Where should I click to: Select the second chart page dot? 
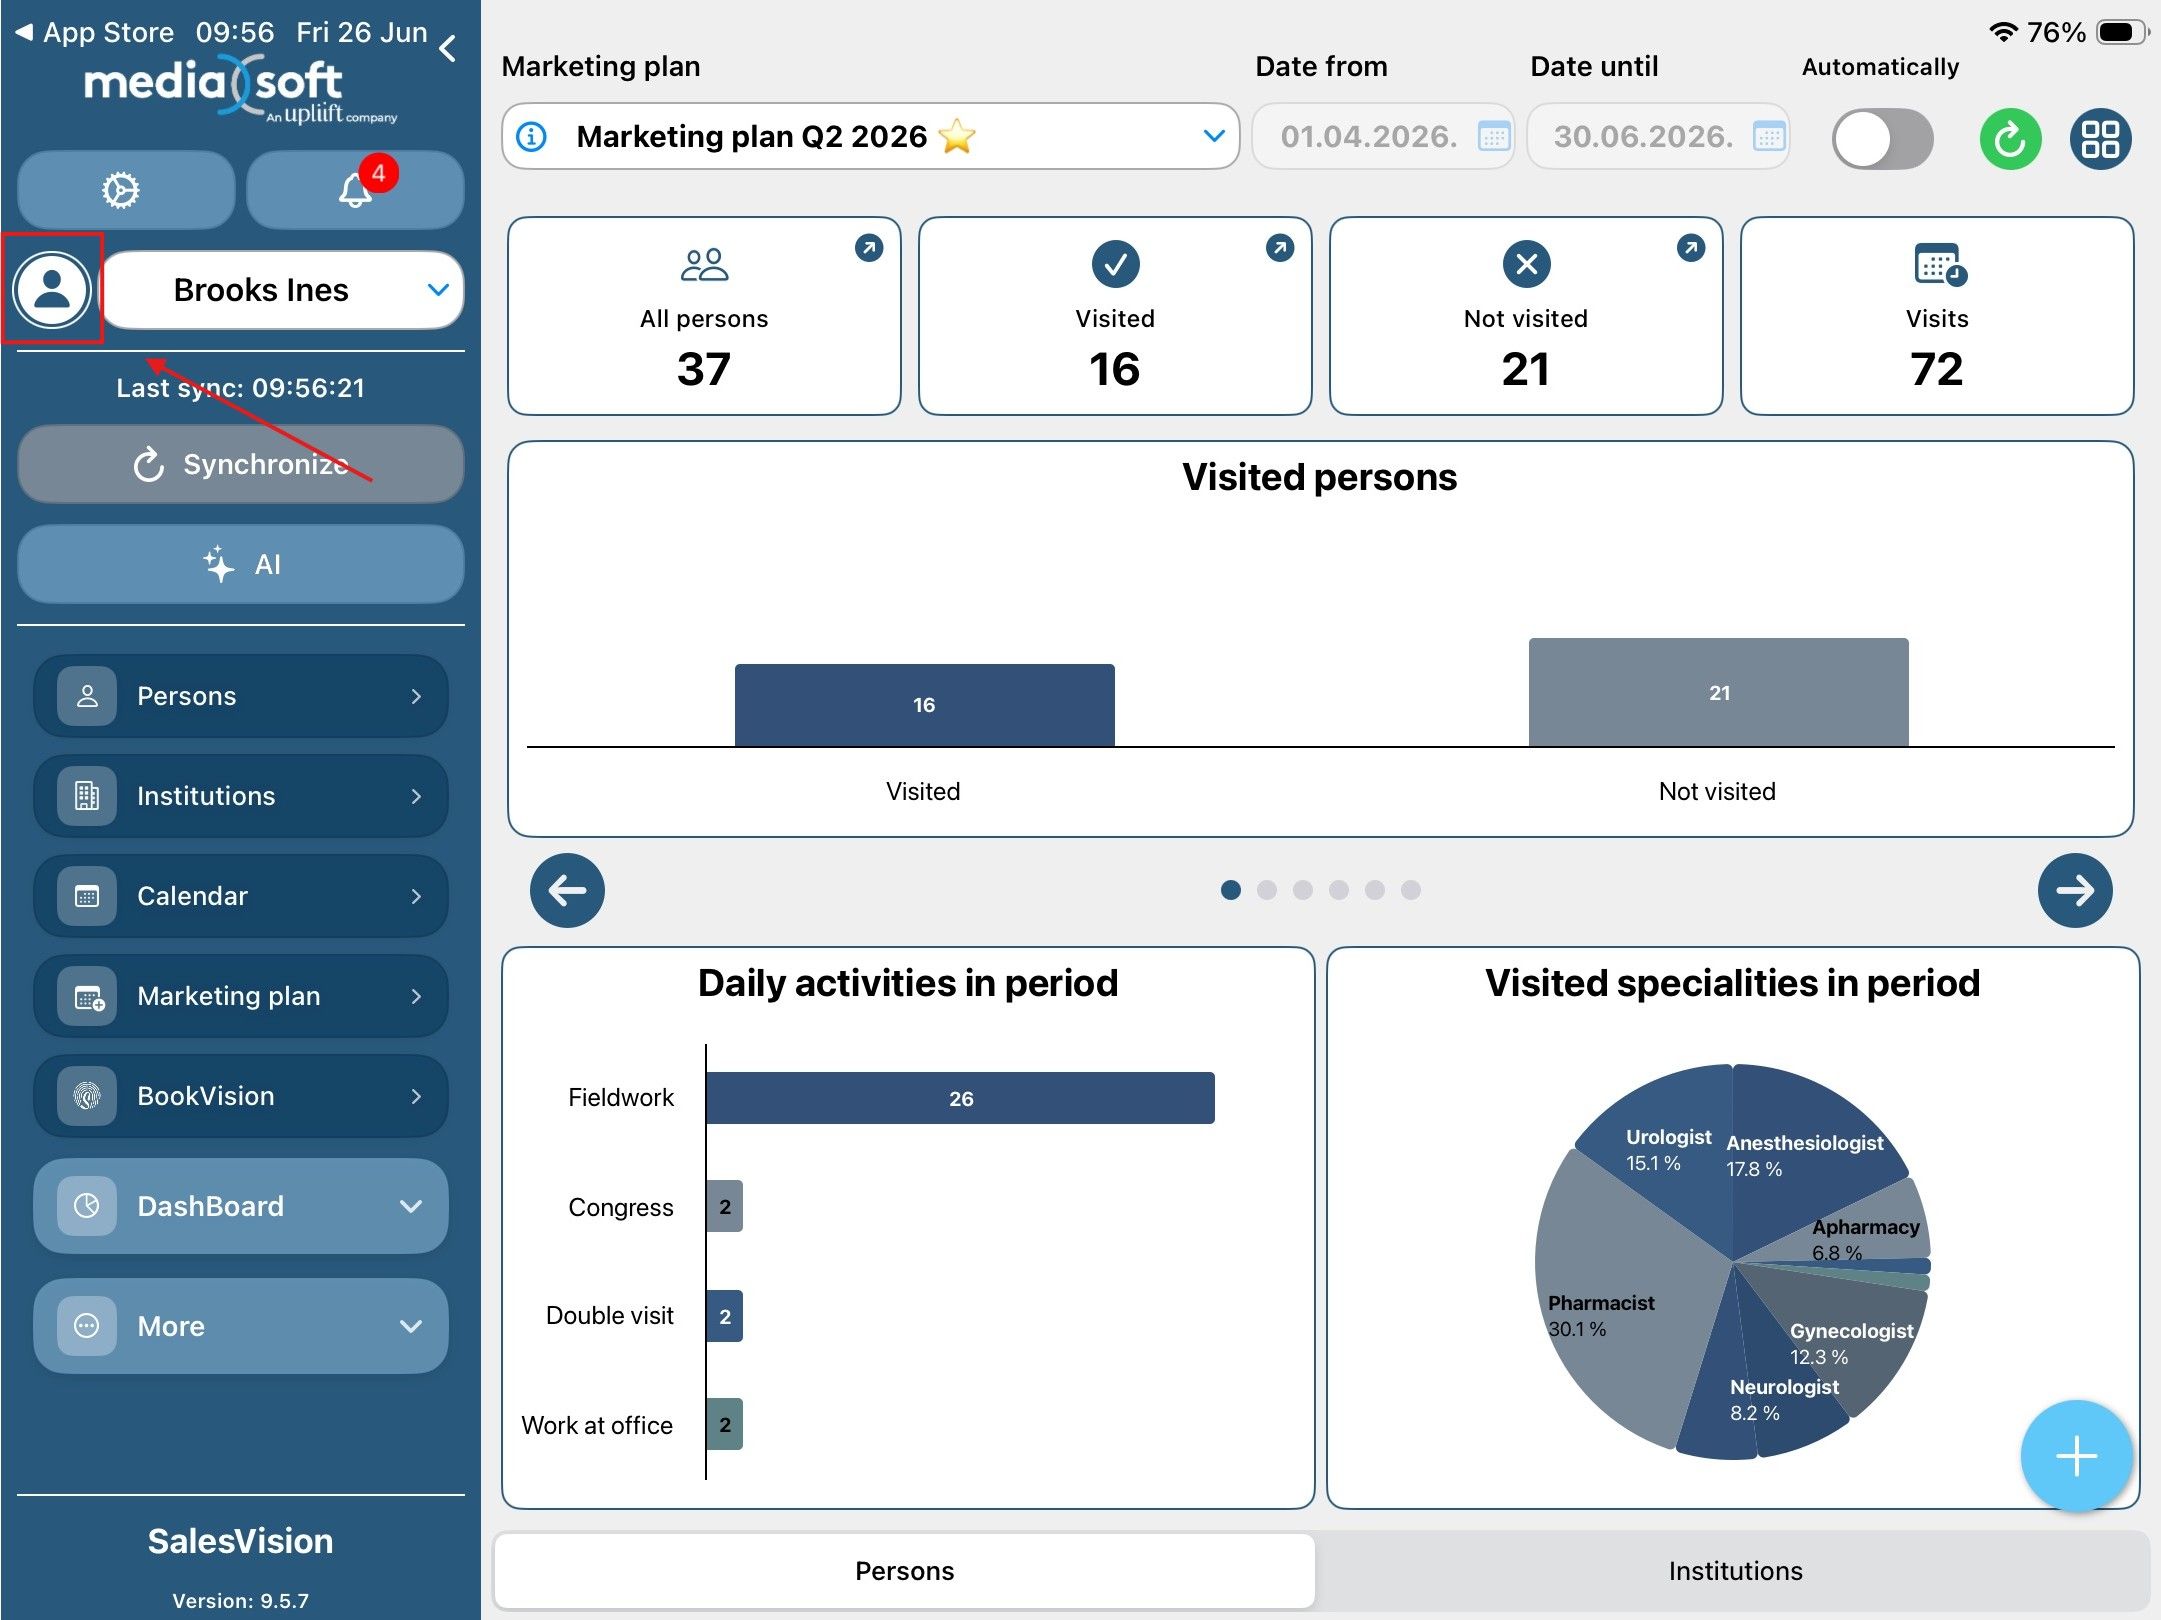click(x=1267, y=890)
